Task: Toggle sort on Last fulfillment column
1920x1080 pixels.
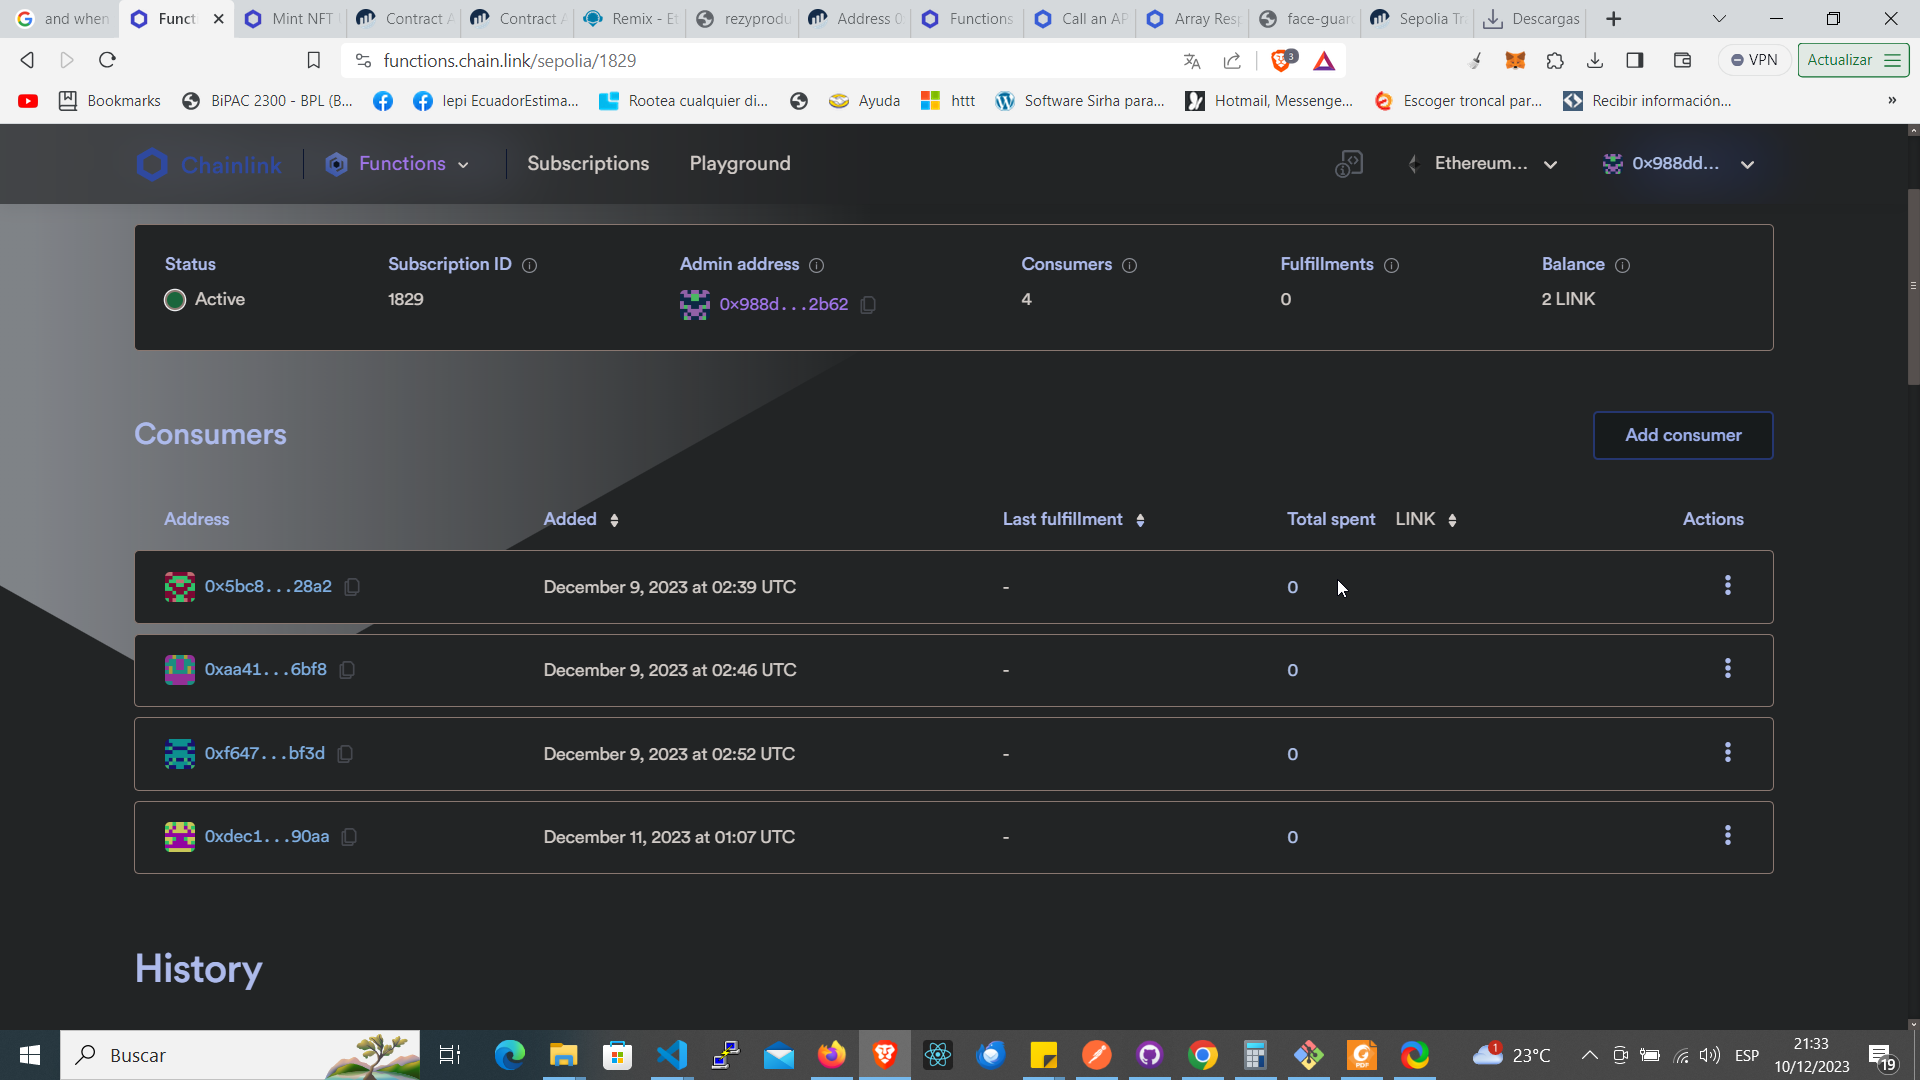Action: 1140,520
